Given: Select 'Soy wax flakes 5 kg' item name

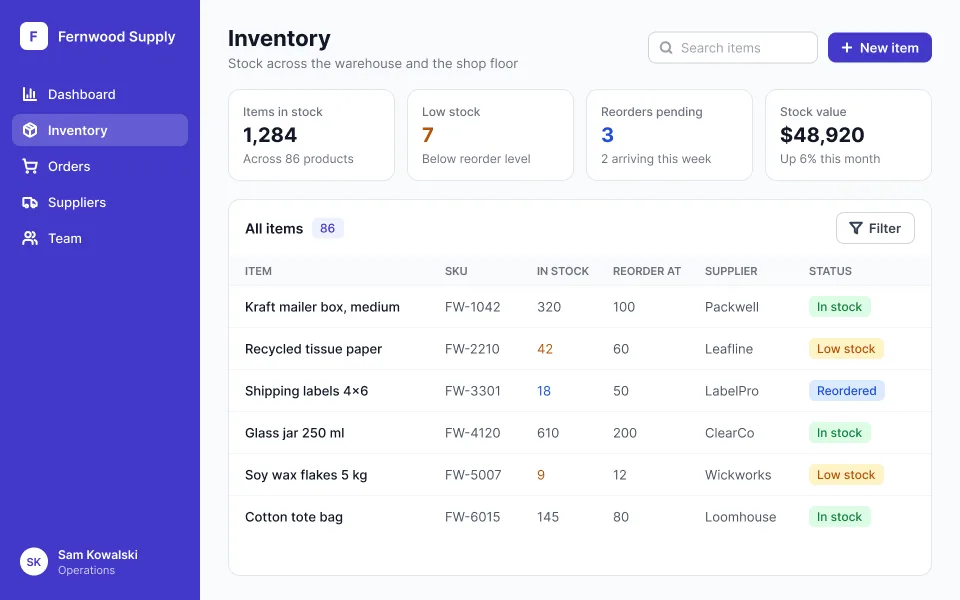Looking at the screenshot, I should click(306, 475).
